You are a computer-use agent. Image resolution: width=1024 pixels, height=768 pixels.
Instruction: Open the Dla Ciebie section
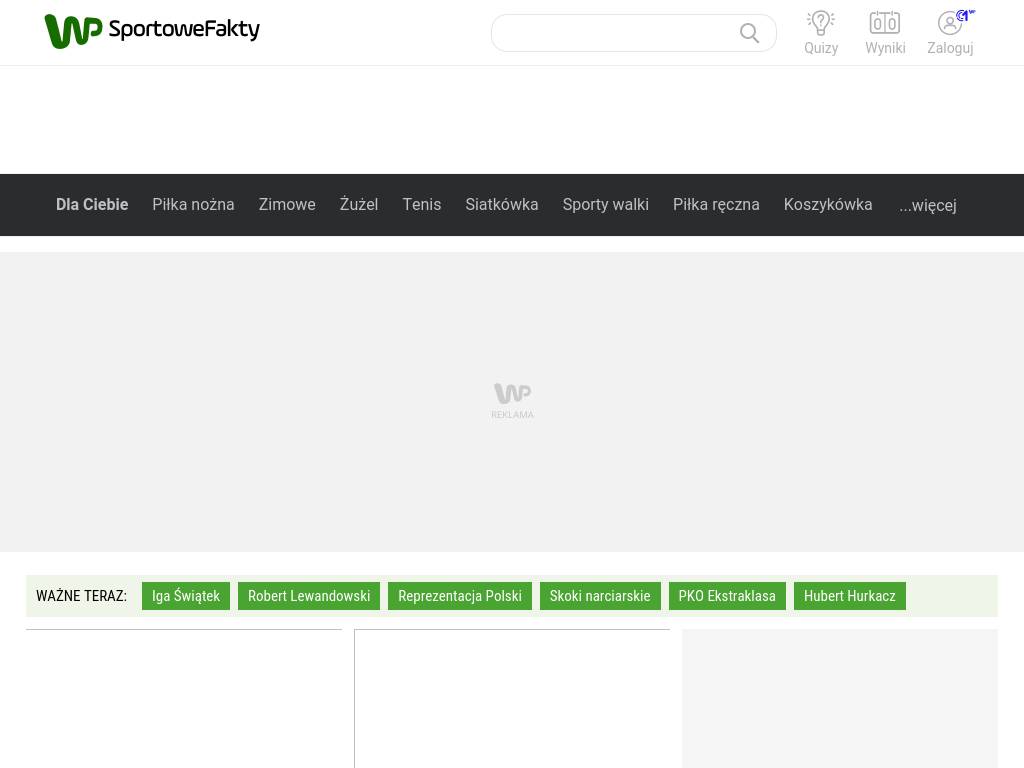(x=92, y=204)
